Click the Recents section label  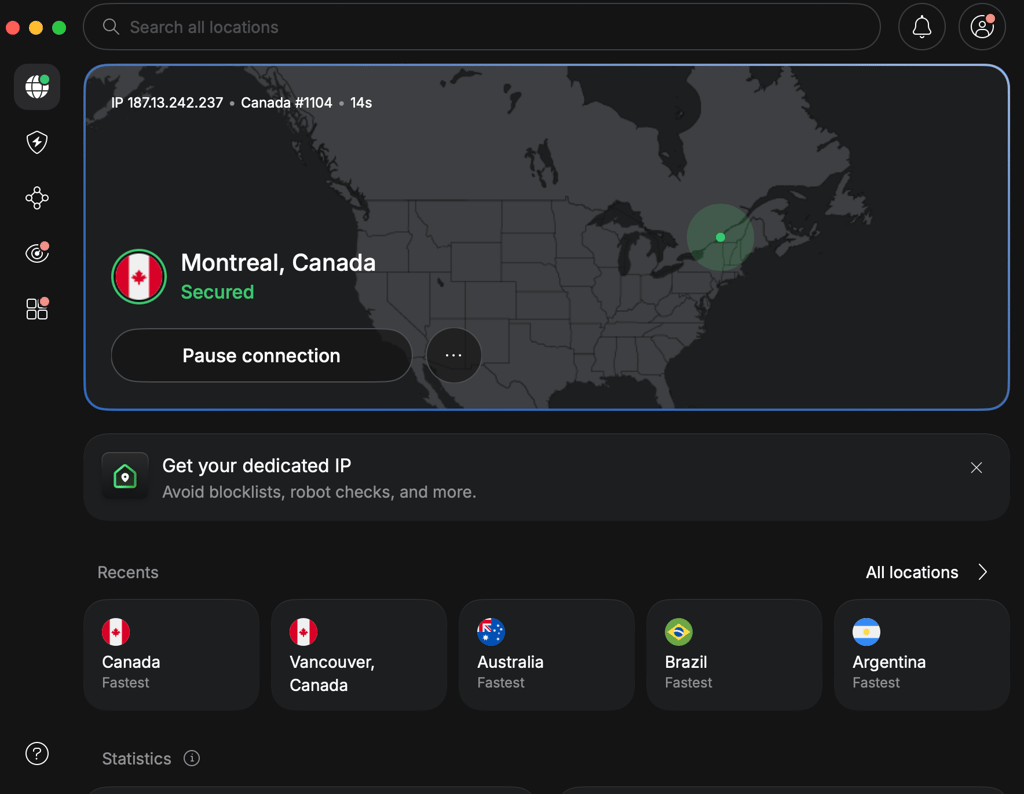(128, 572)
